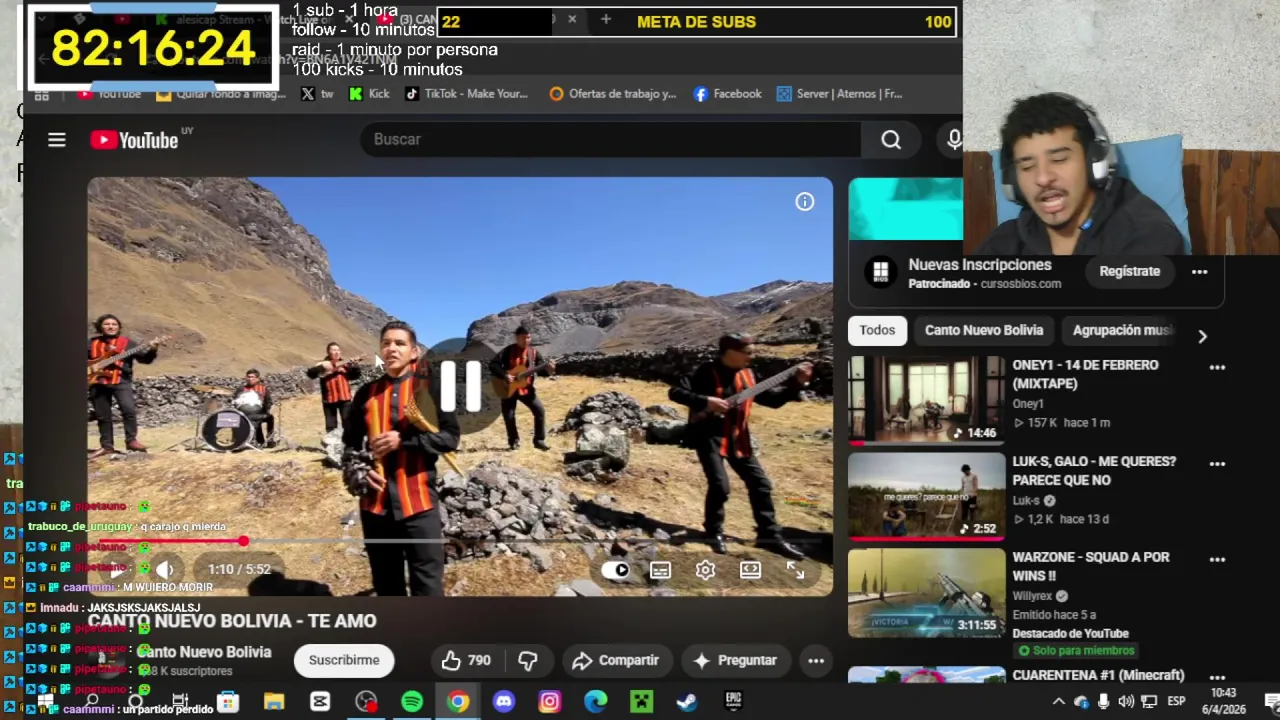Dislike the video with the thumbs-down
1280x720 pixels.
528,660
